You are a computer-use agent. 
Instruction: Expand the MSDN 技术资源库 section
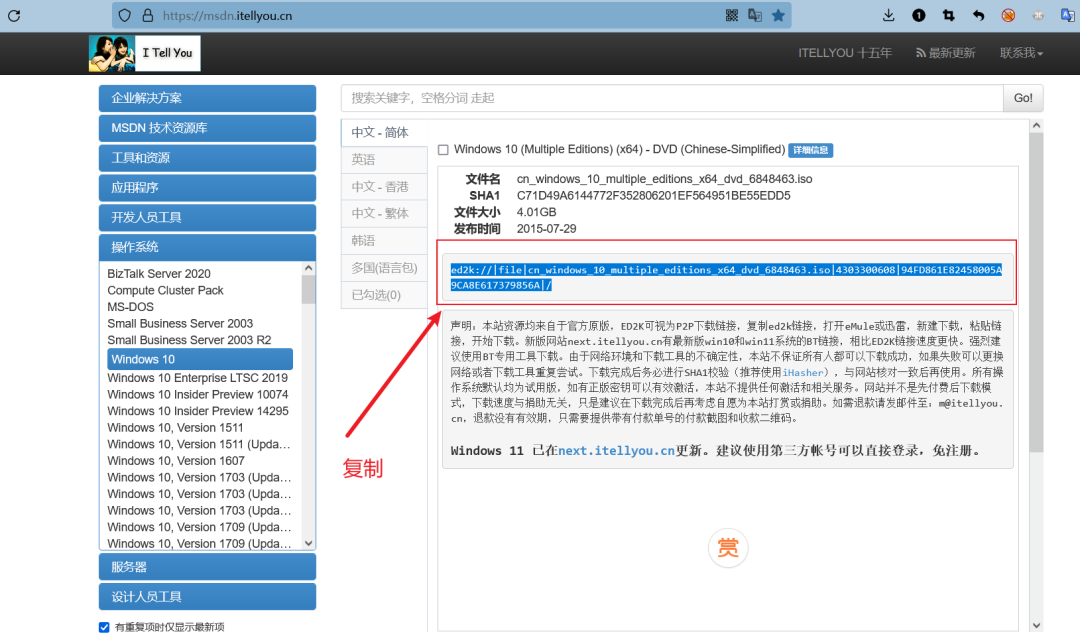pos(207,128)
